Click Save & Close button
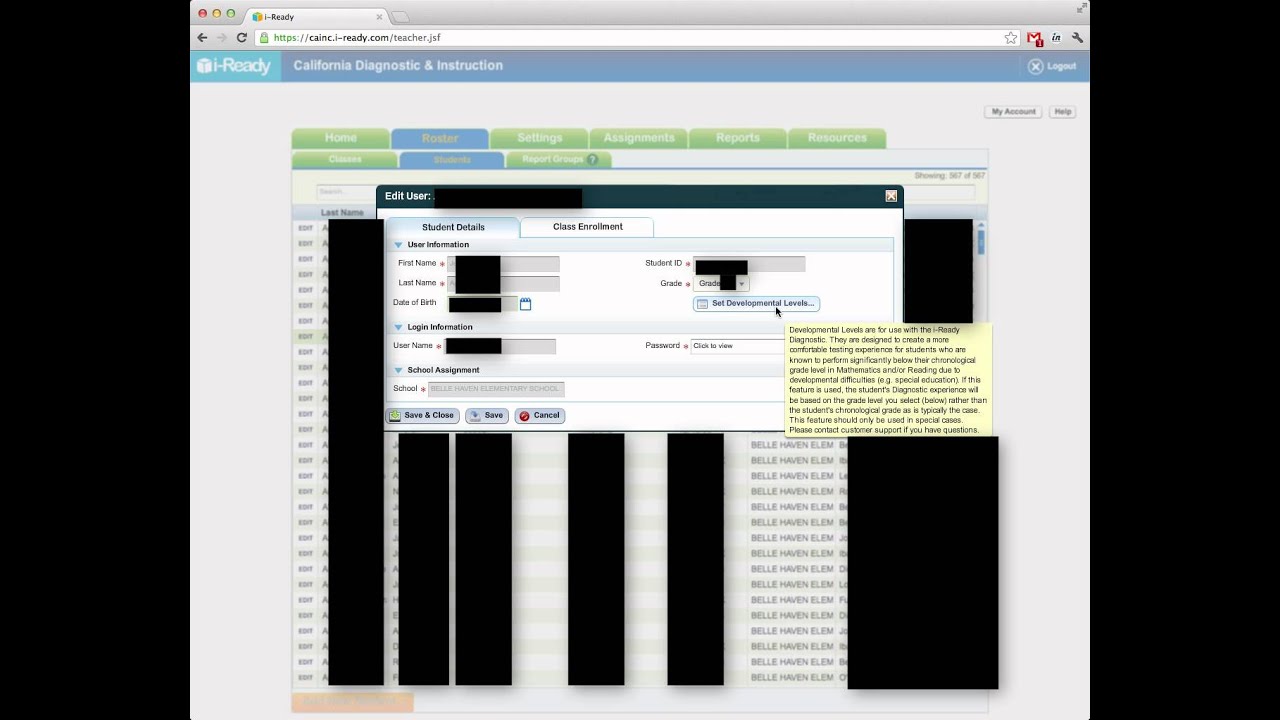The height and width of the screenshot is (720, 1280). click(x=422, y=415)
